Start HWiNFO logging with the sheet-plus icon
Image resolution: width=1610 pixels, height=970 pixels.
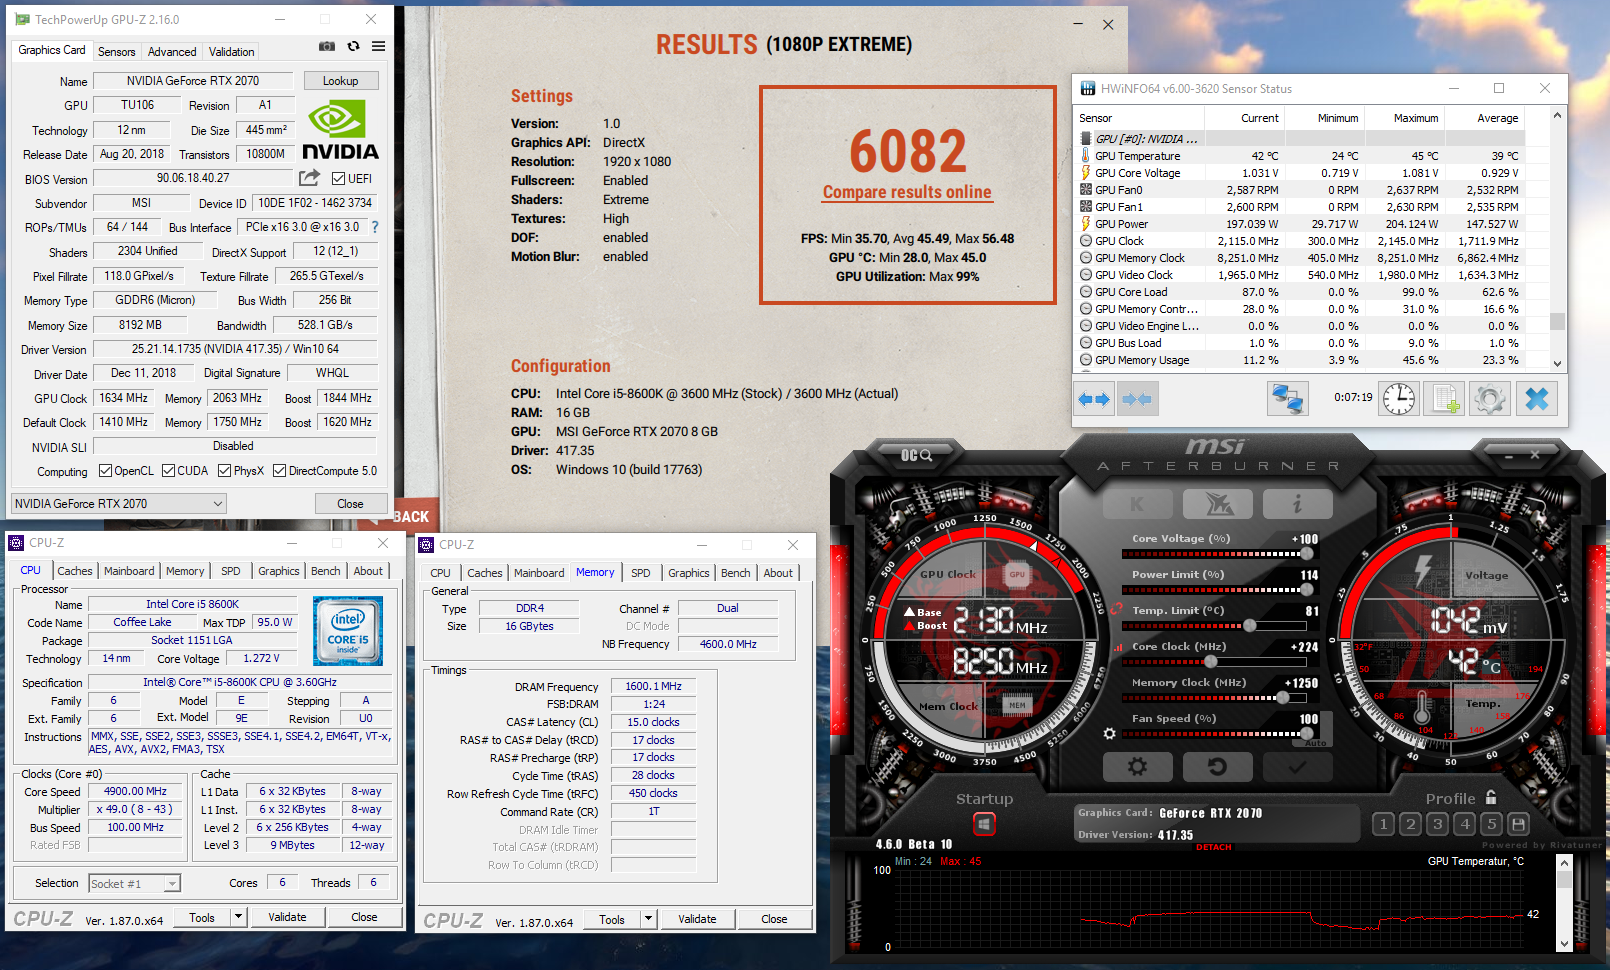(1445, 400)
